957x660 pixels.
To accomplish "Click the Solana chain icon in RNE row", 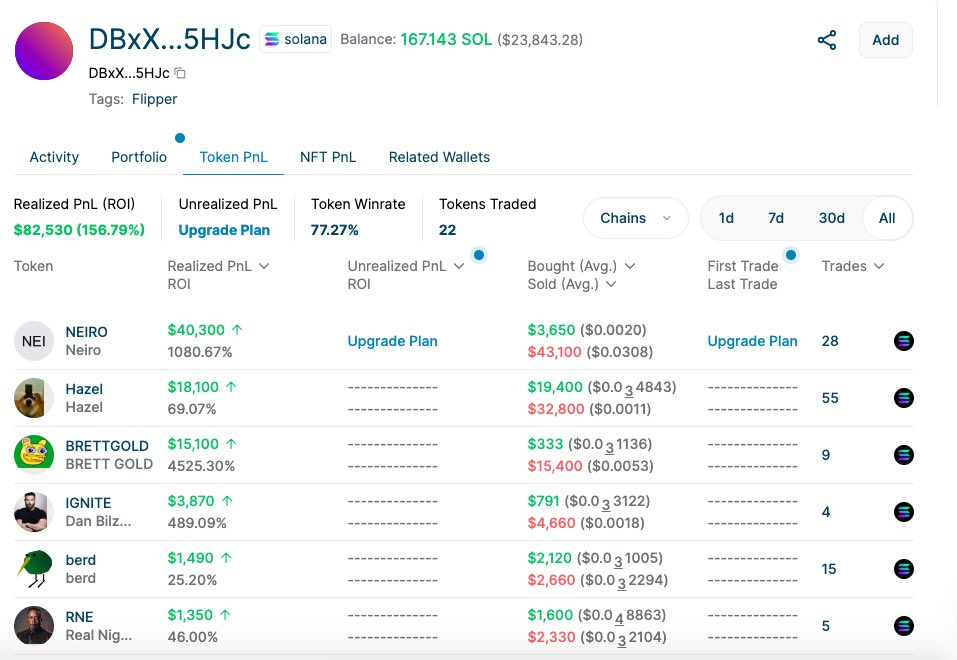I will [903, 626].
